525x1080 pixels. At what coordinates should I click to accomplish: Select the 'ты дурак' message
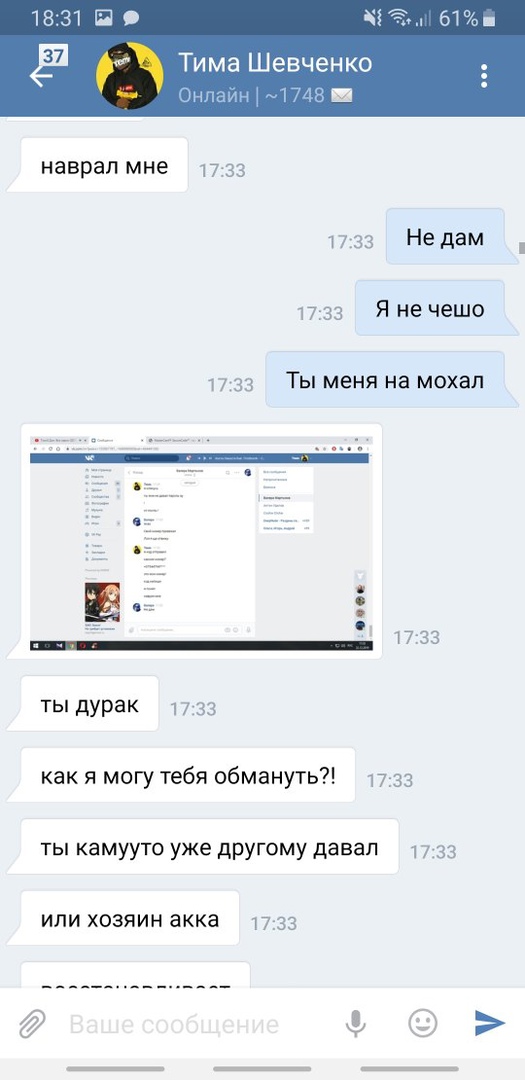(x=90, y=705)
